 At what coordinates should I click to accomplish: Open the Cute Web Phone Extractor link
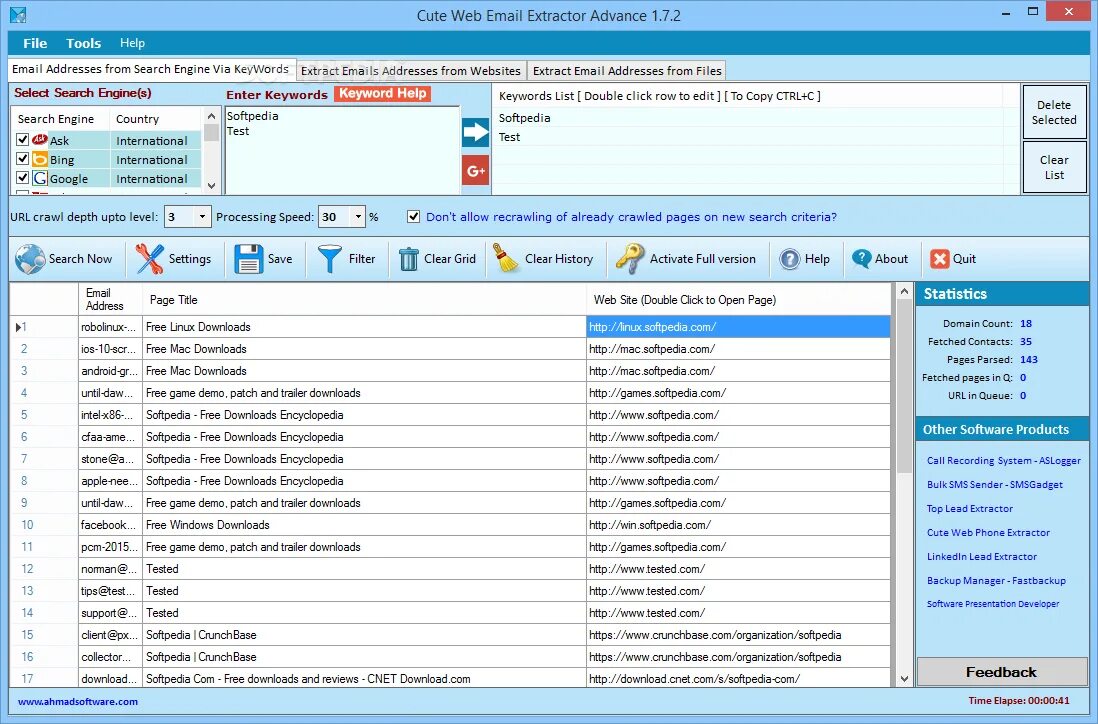coord(988,533)
